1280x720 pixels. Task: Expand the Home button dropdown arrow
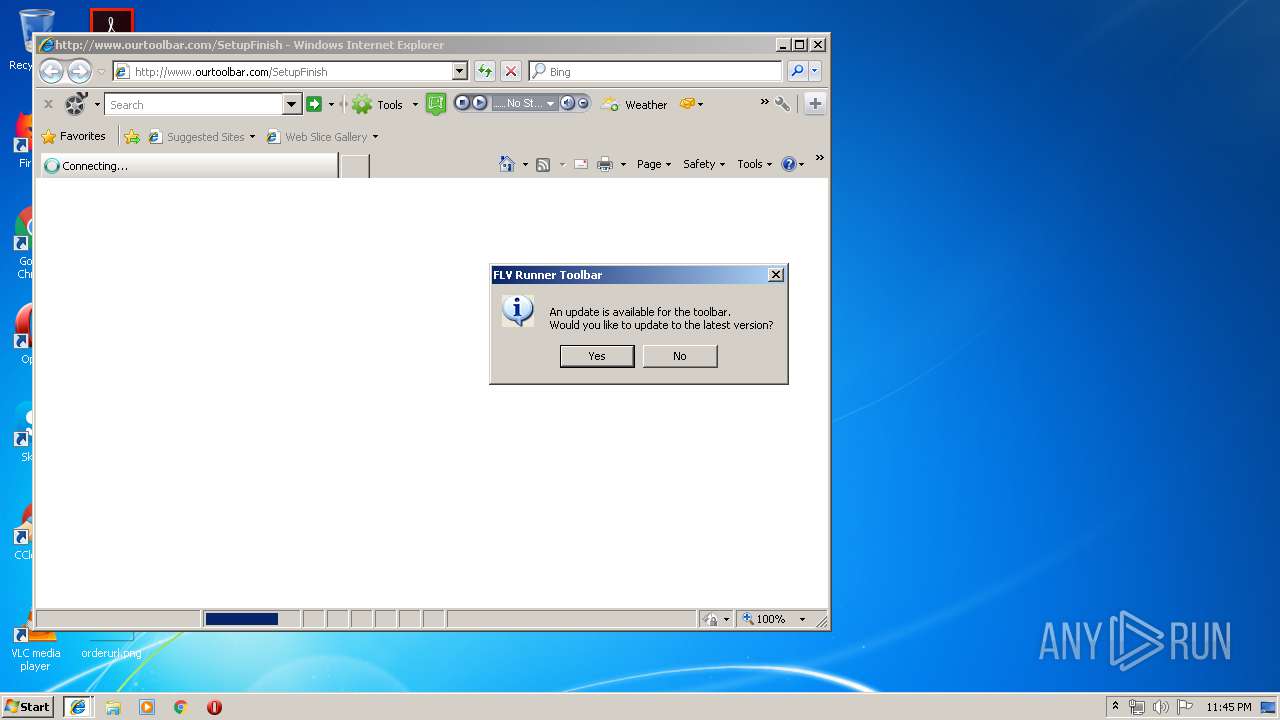(525, 165)
